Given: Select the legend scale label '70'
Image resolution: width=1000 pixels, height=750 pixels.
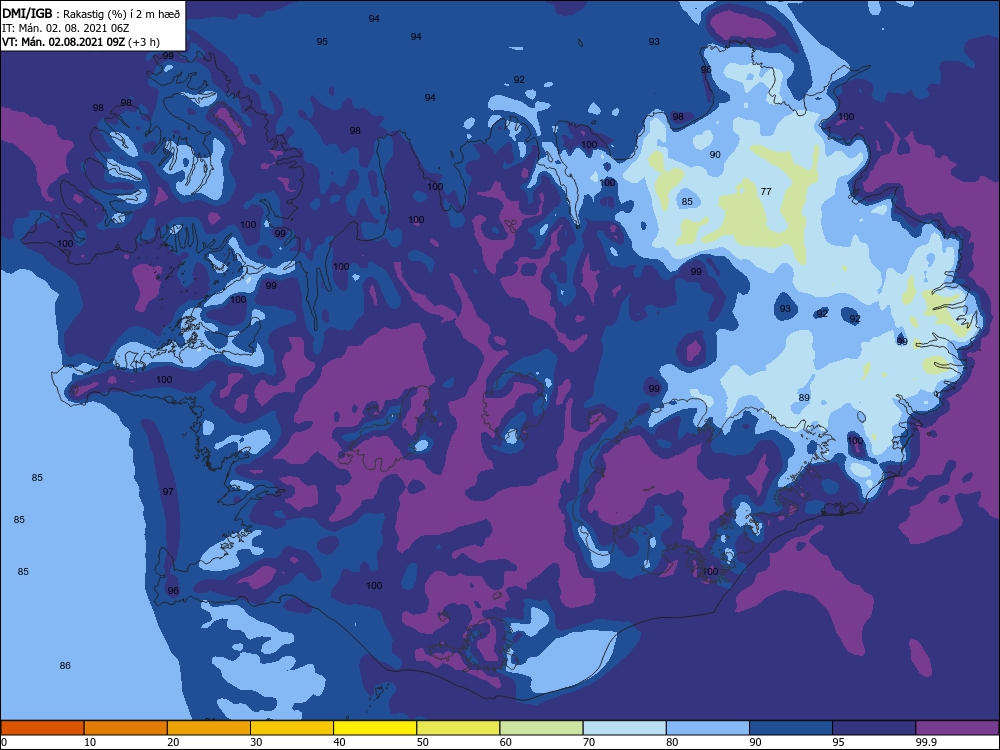Looking at the screenshot, I should point(589,742).
